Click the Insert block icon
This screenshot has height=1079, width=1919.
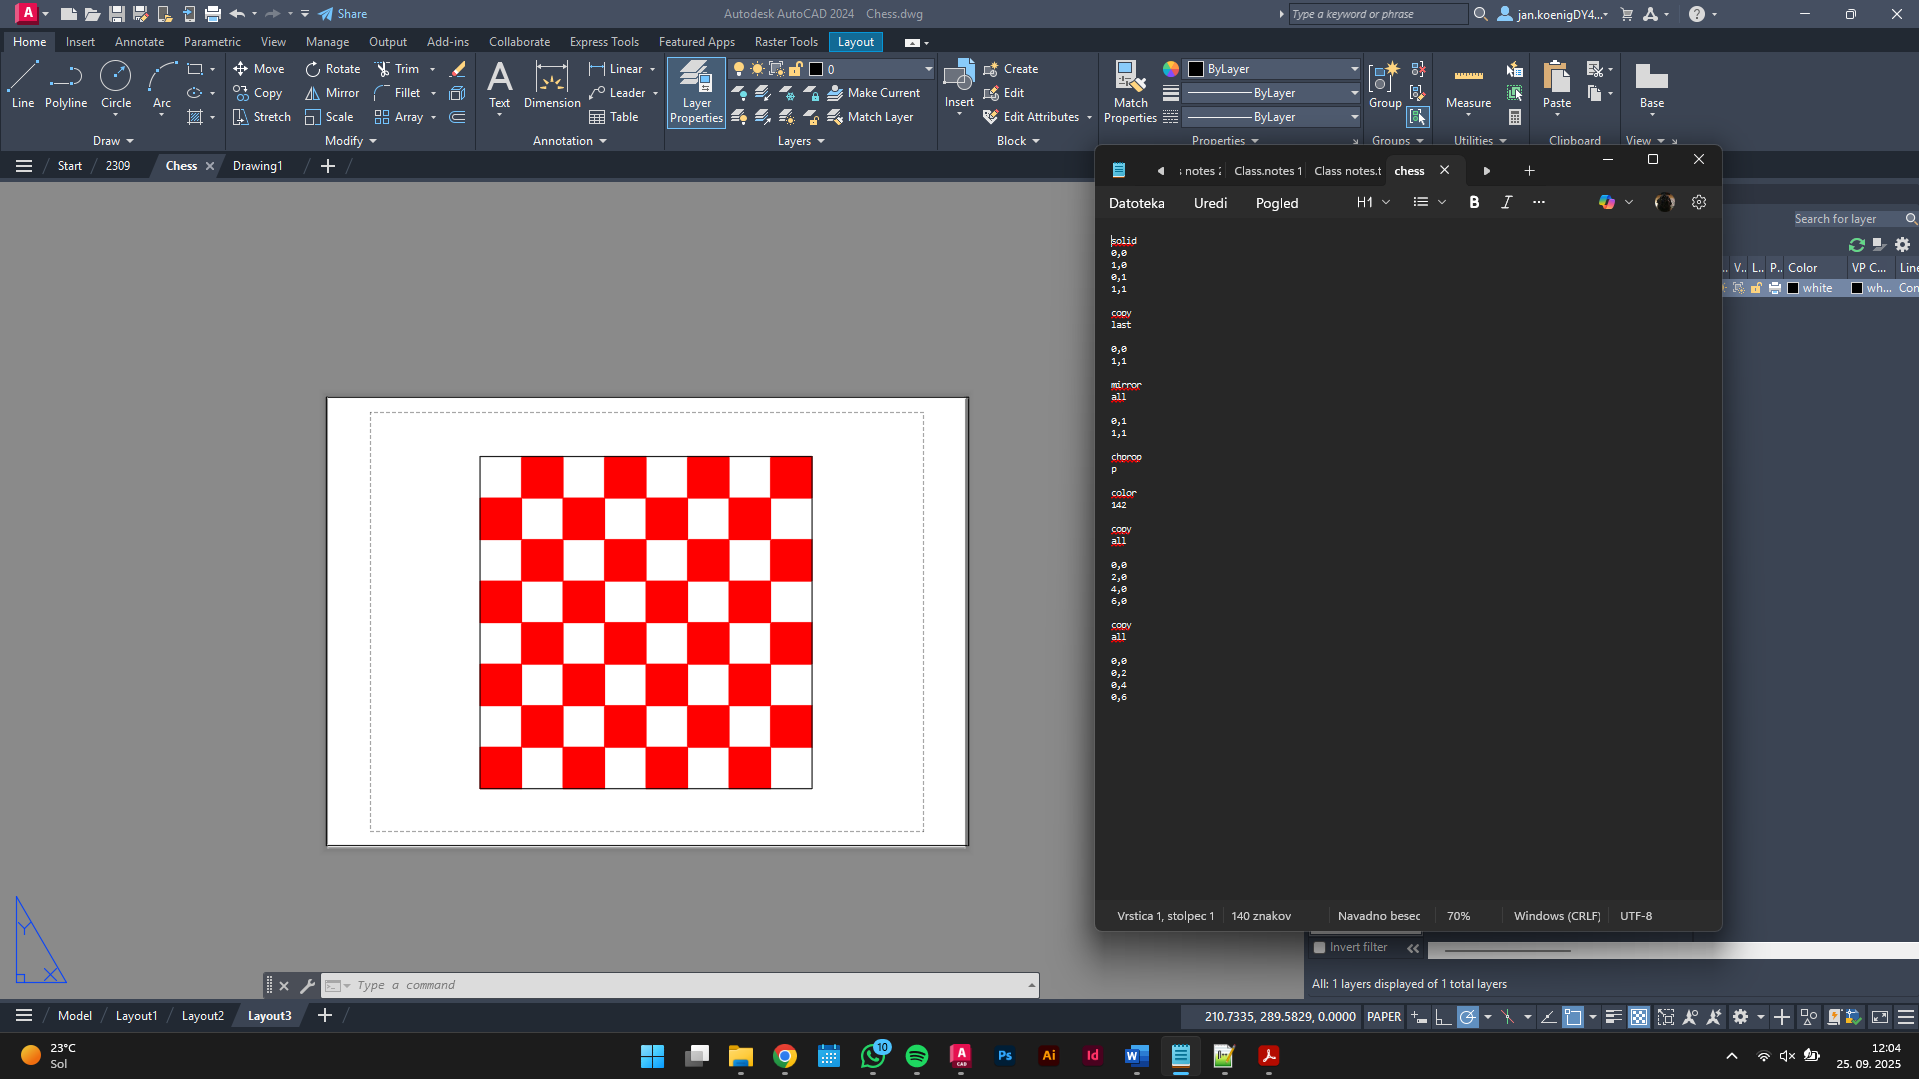[x=959, y=78]
